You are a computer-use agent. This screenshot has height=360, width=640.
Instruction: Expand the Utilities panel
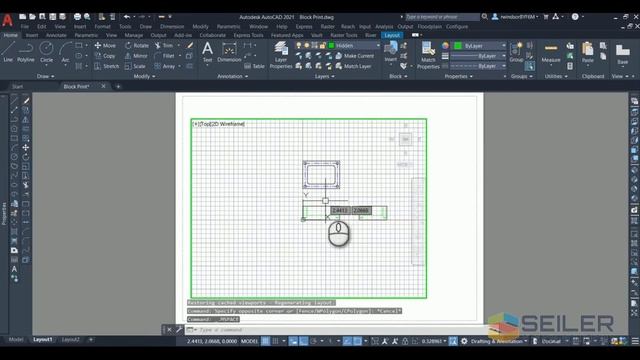pos(556,76)
